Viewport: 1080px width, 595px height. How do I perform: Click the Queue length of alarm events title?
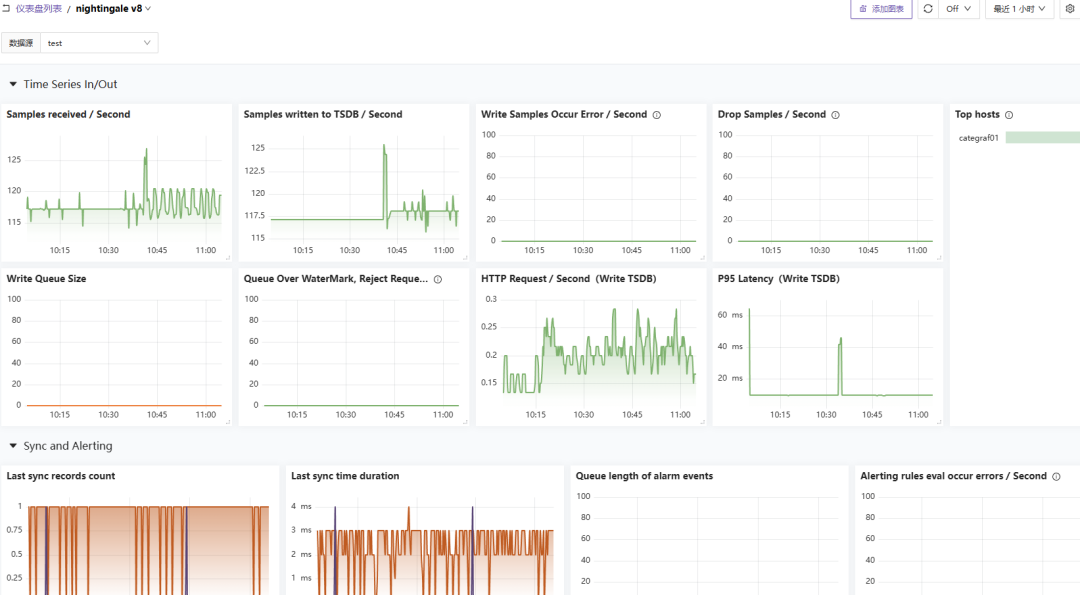click(x=644, y=476)
